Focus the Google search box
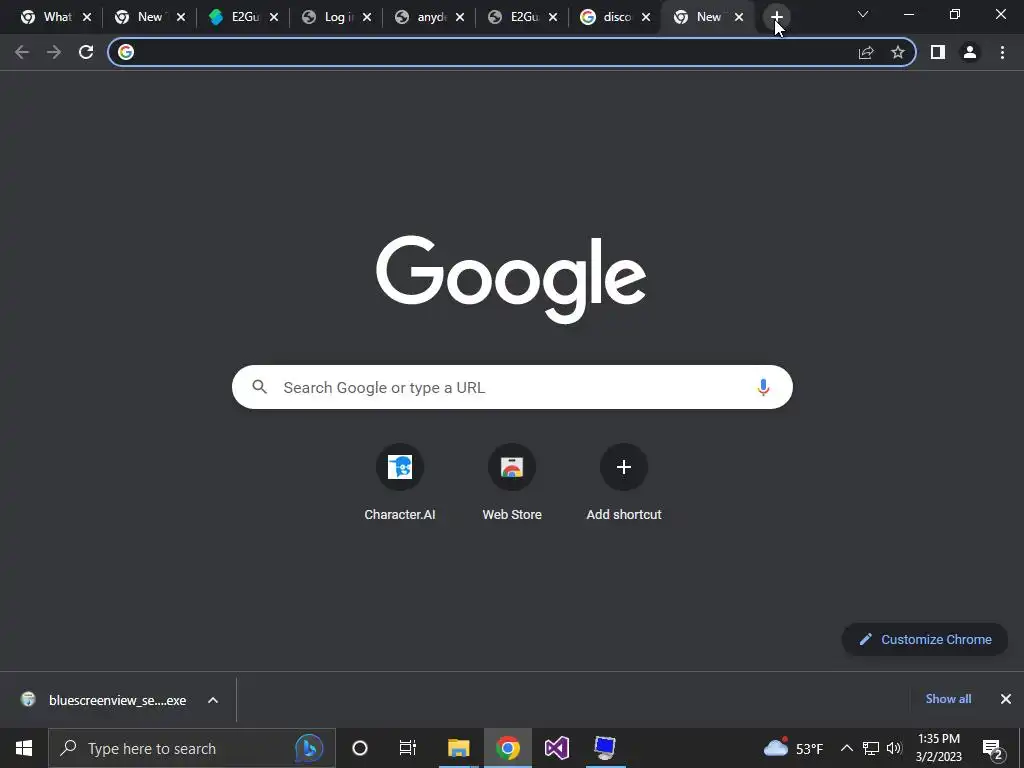 (x=512, y=387)
